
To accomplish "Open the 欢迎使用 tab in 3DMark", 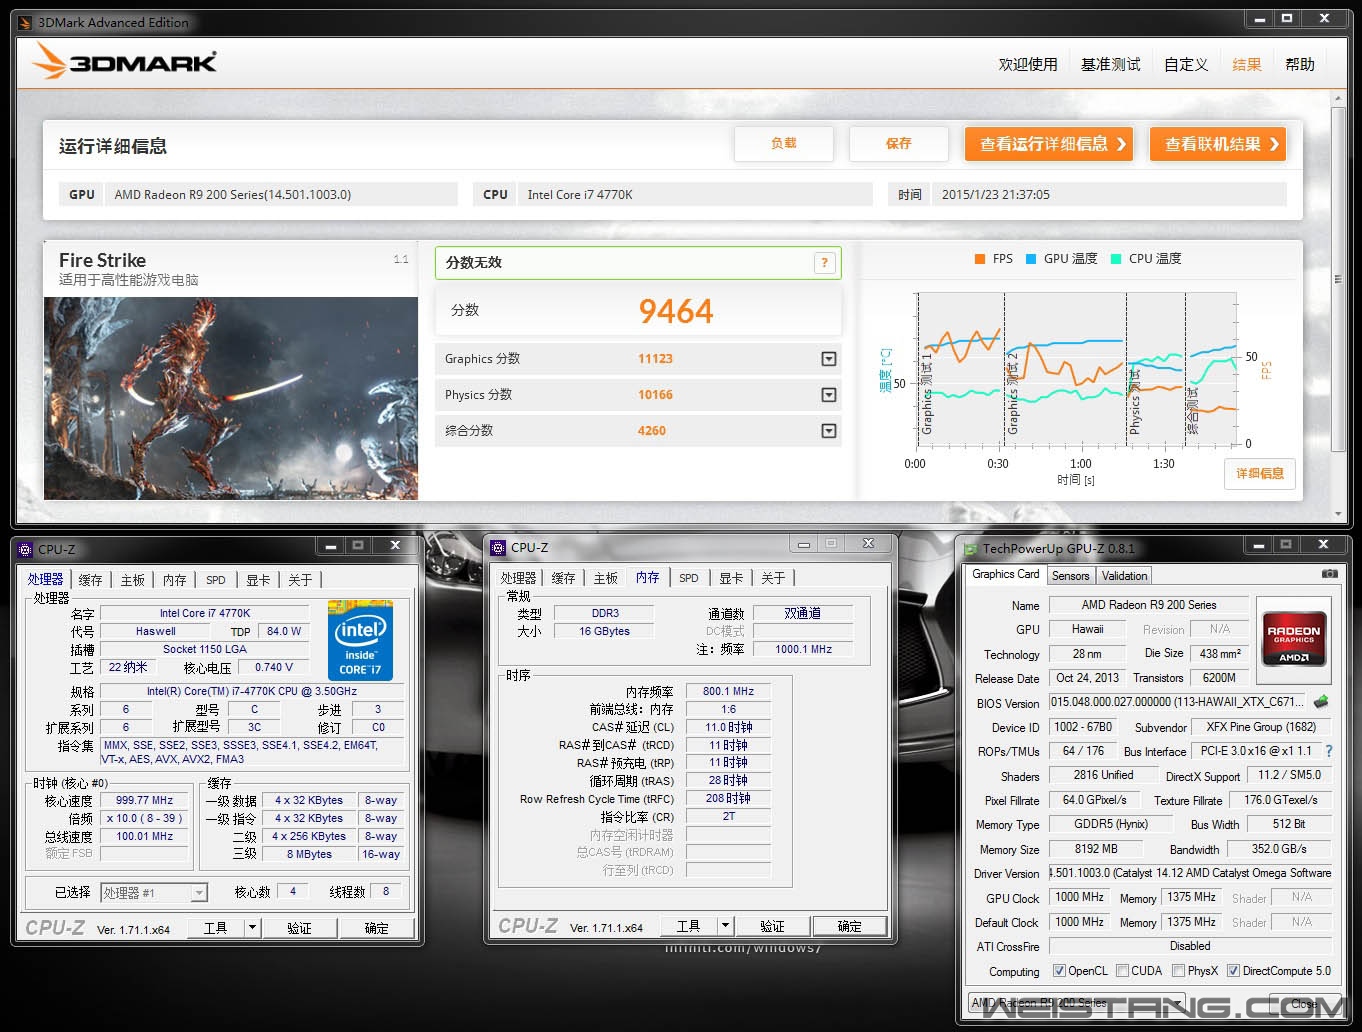I will [x=1028, y=64].
